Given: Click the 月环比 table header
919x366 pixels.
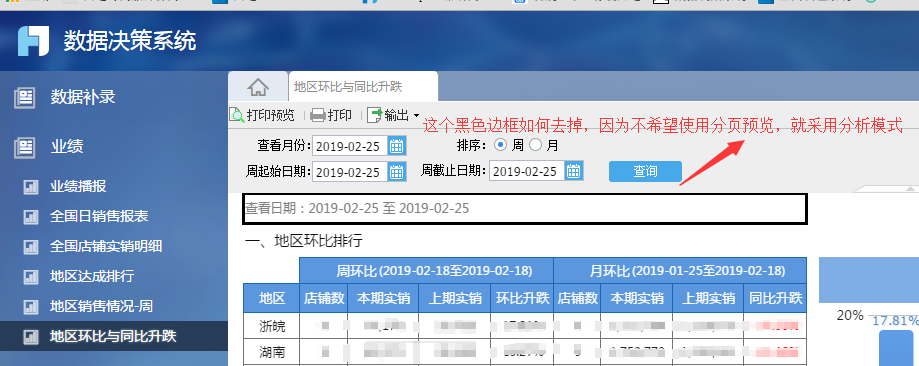Looking at the screenshot, I should 680,270.
